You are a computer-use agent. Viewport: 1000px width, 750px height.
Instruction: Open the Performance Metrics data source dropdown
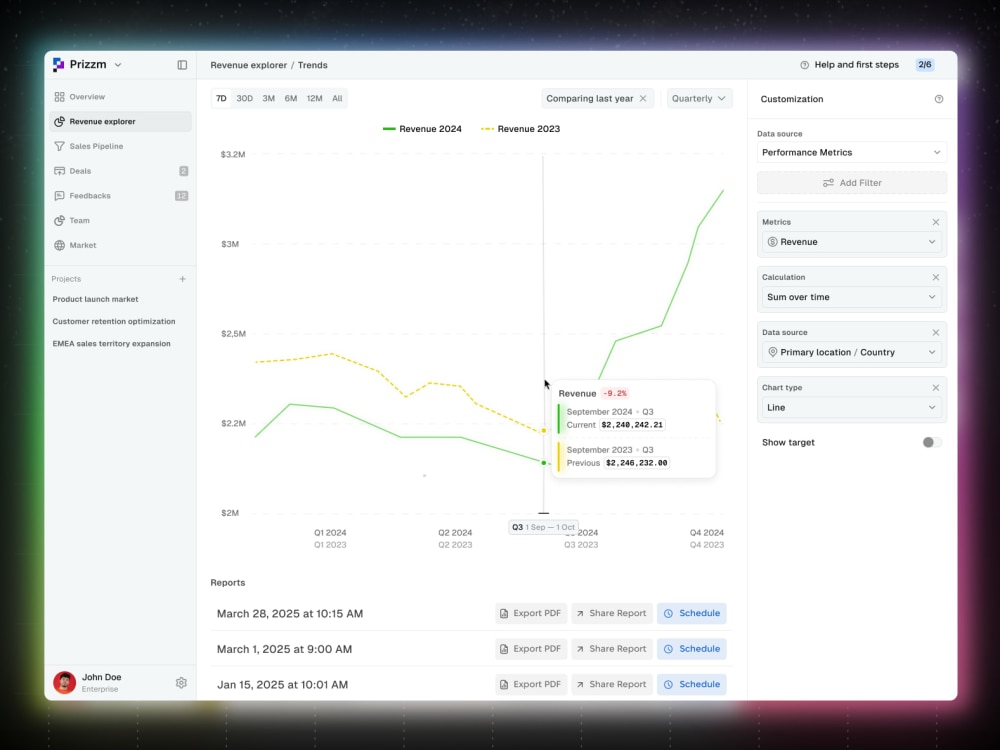(x=851, y=152)
